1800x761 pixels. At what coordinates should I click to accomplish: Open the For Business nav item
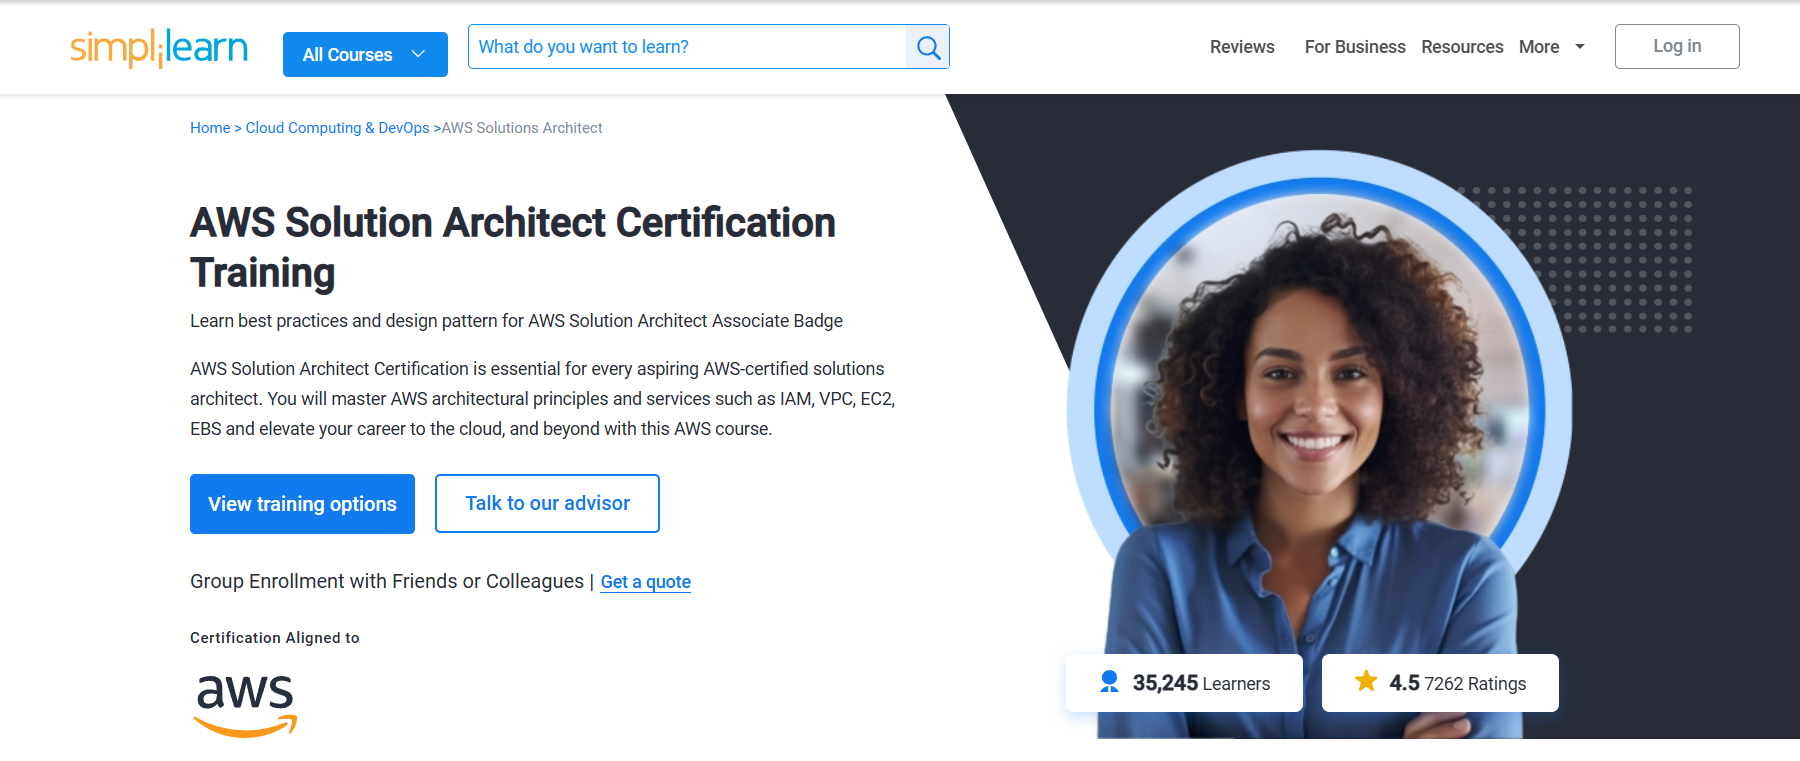pos(1355,47)
